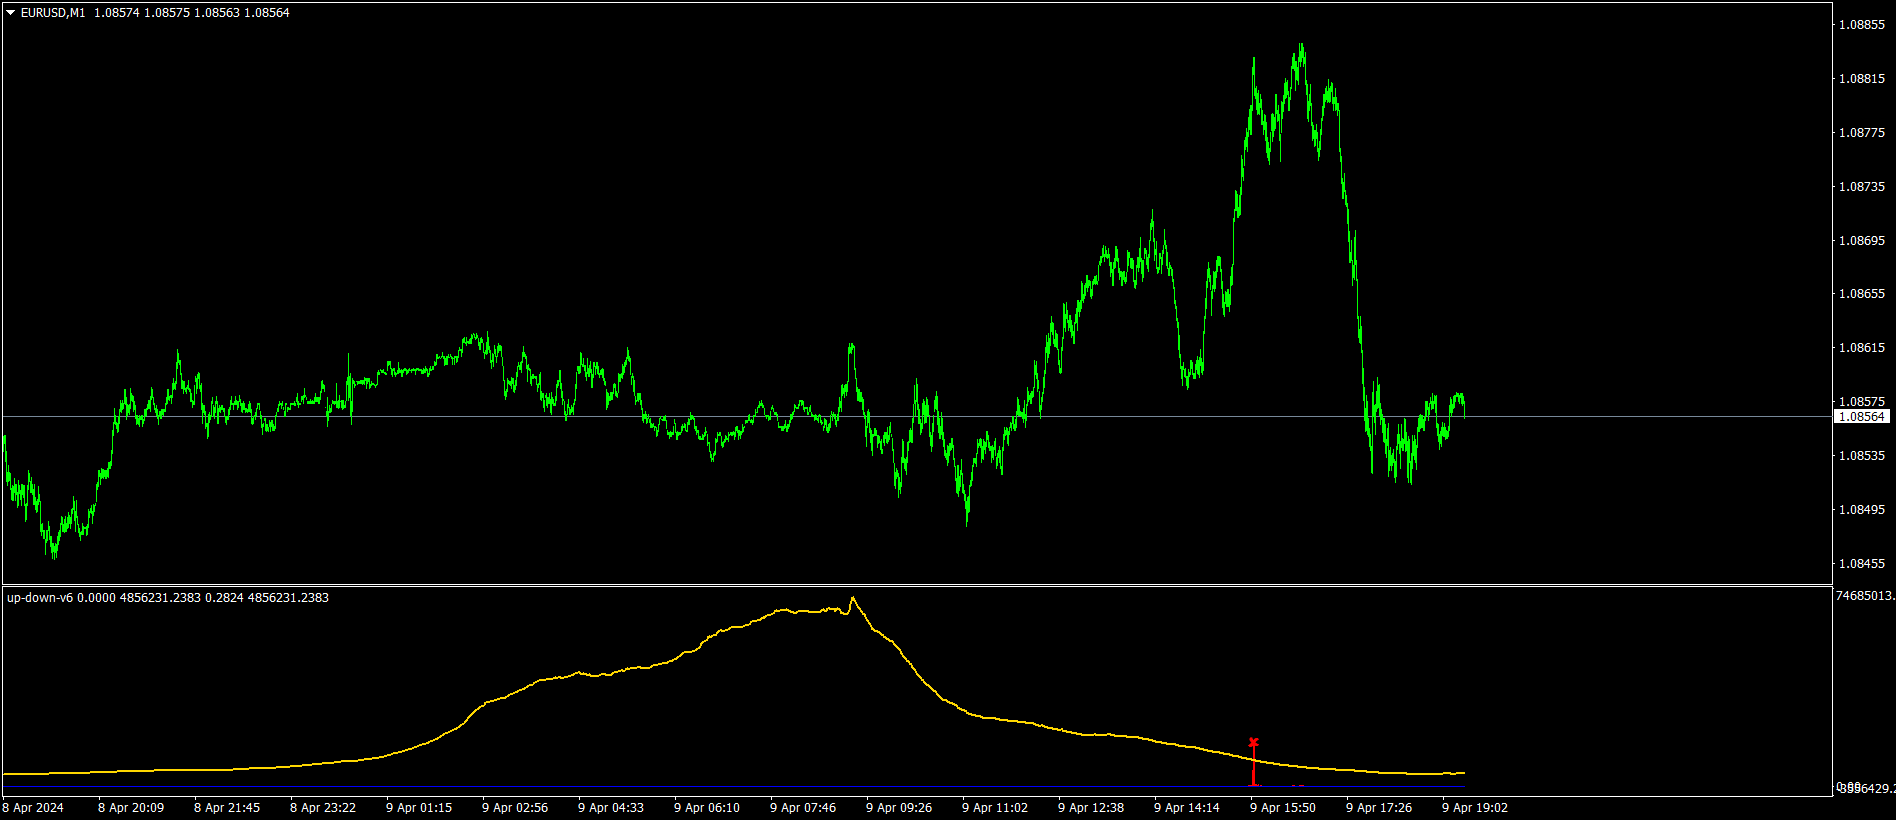The height and width of the screenshot is (820, 1896).
Task: Click the 9 Apr 19:02 time label
Action: (x=1475, y=808)
